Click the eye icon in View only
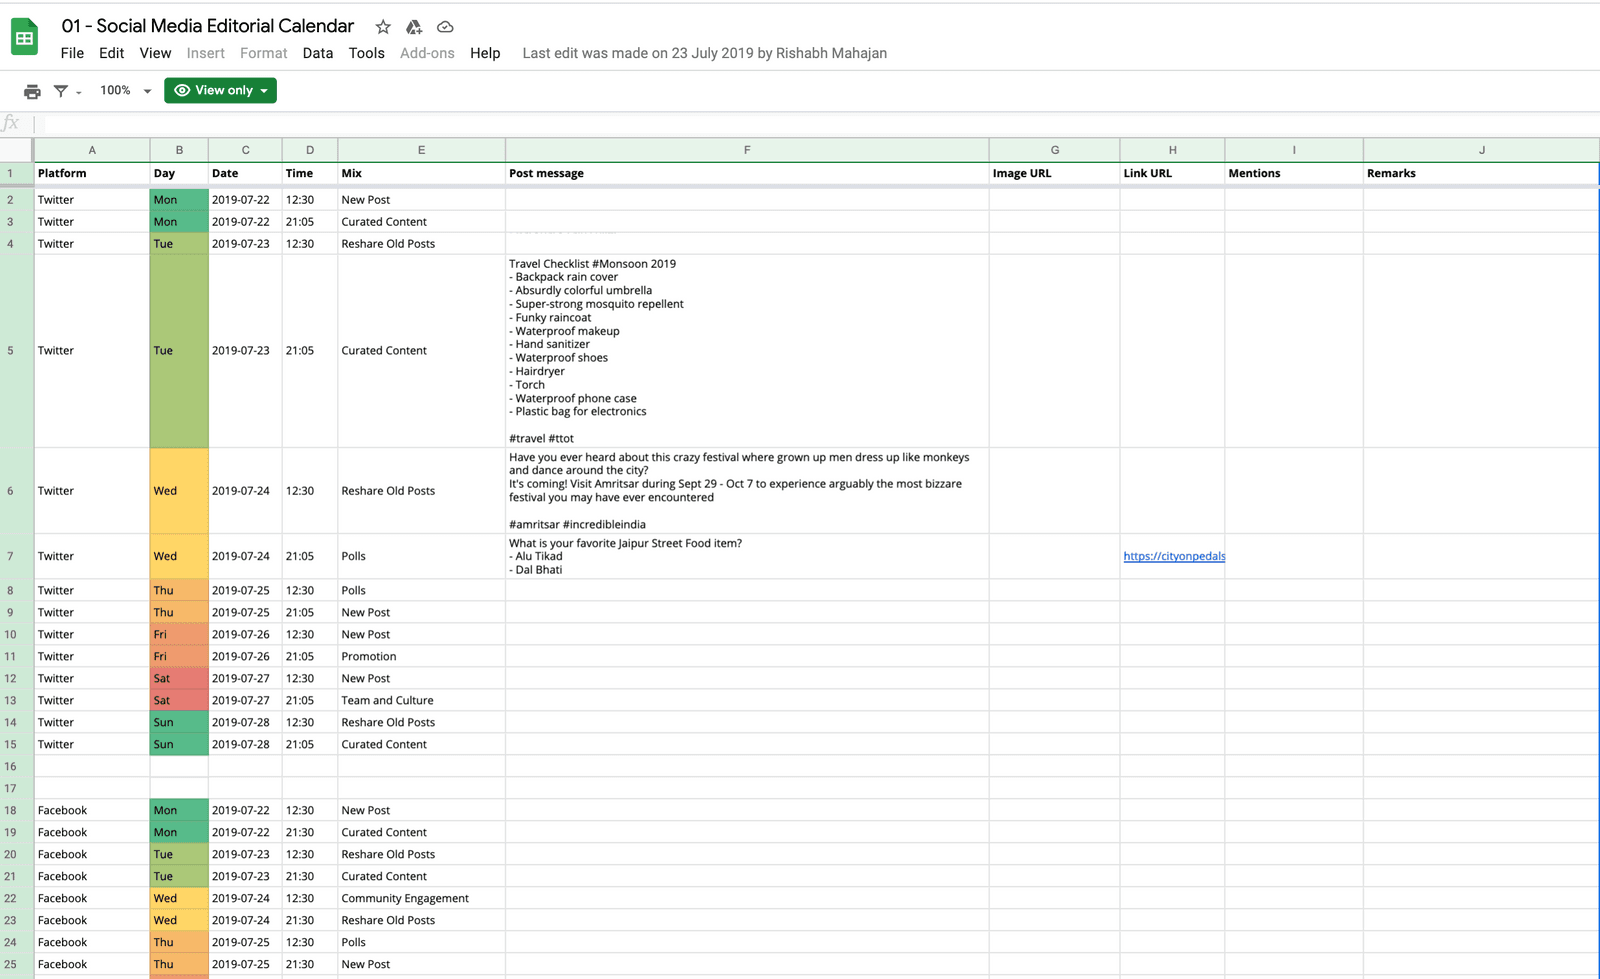This screenshot has height=979, width=1600. pos(182,90)
